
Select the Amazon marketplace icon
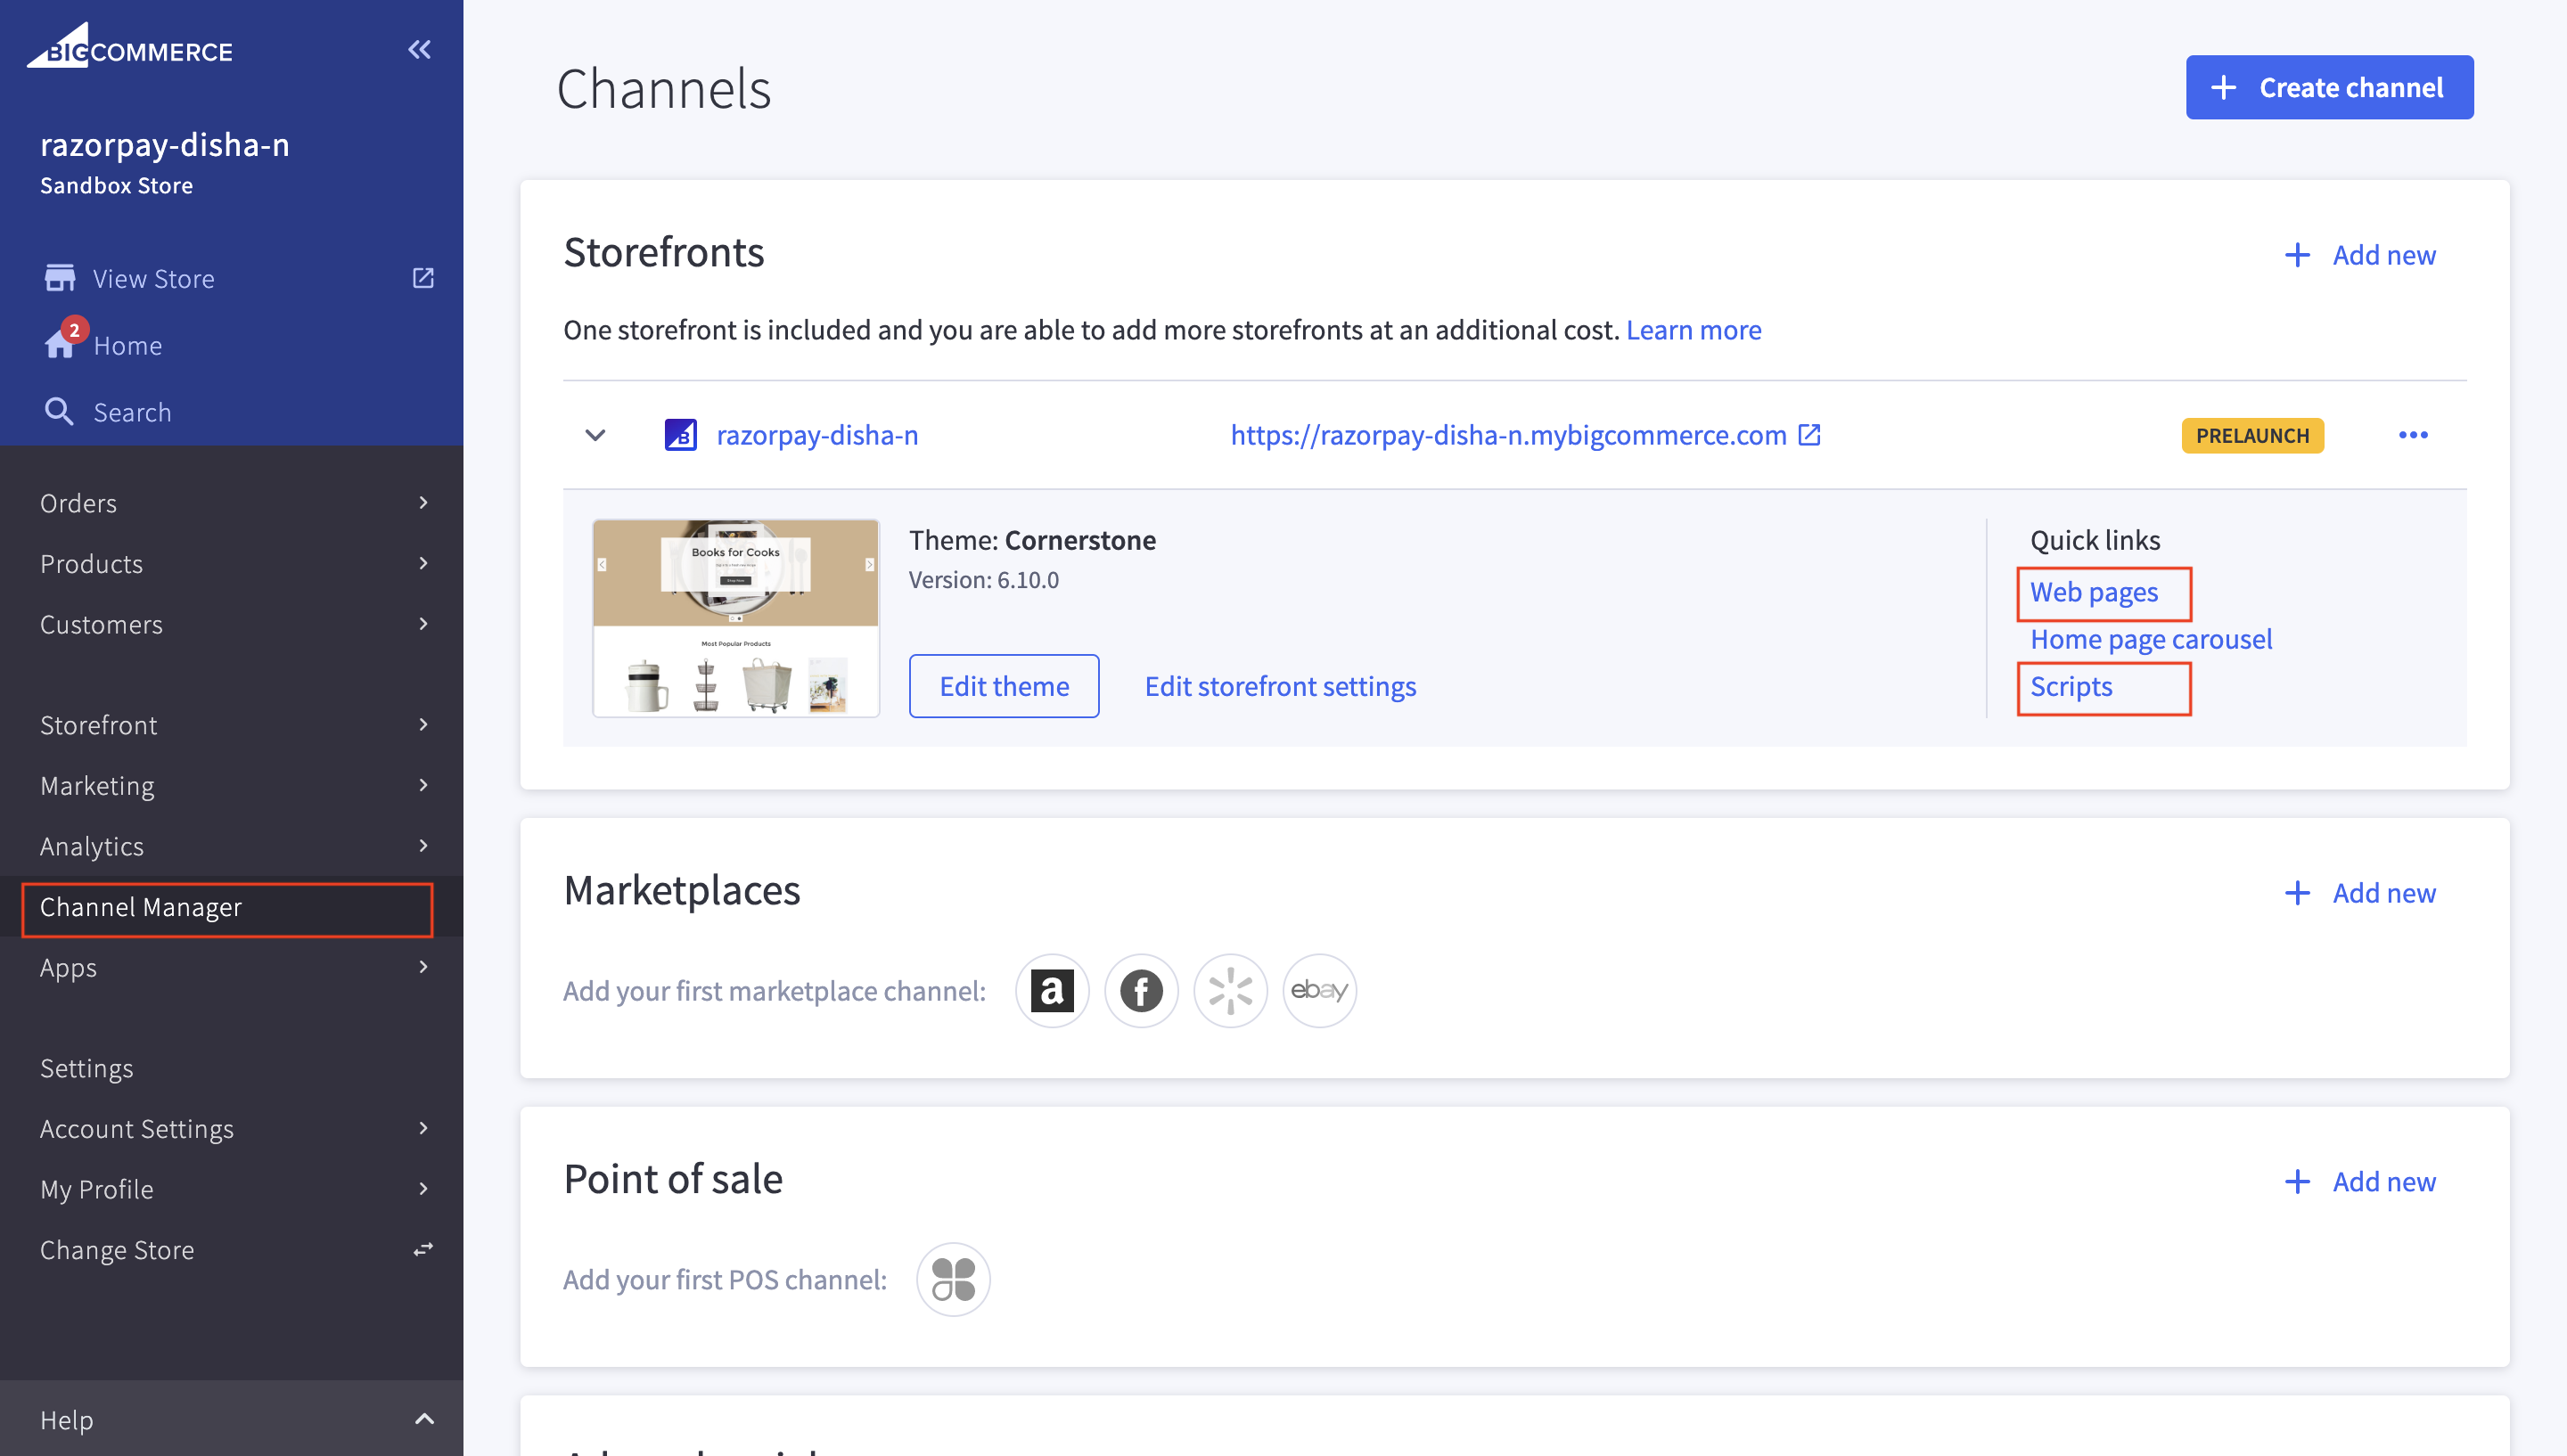pyautogui.click(x=1052, y=990)
